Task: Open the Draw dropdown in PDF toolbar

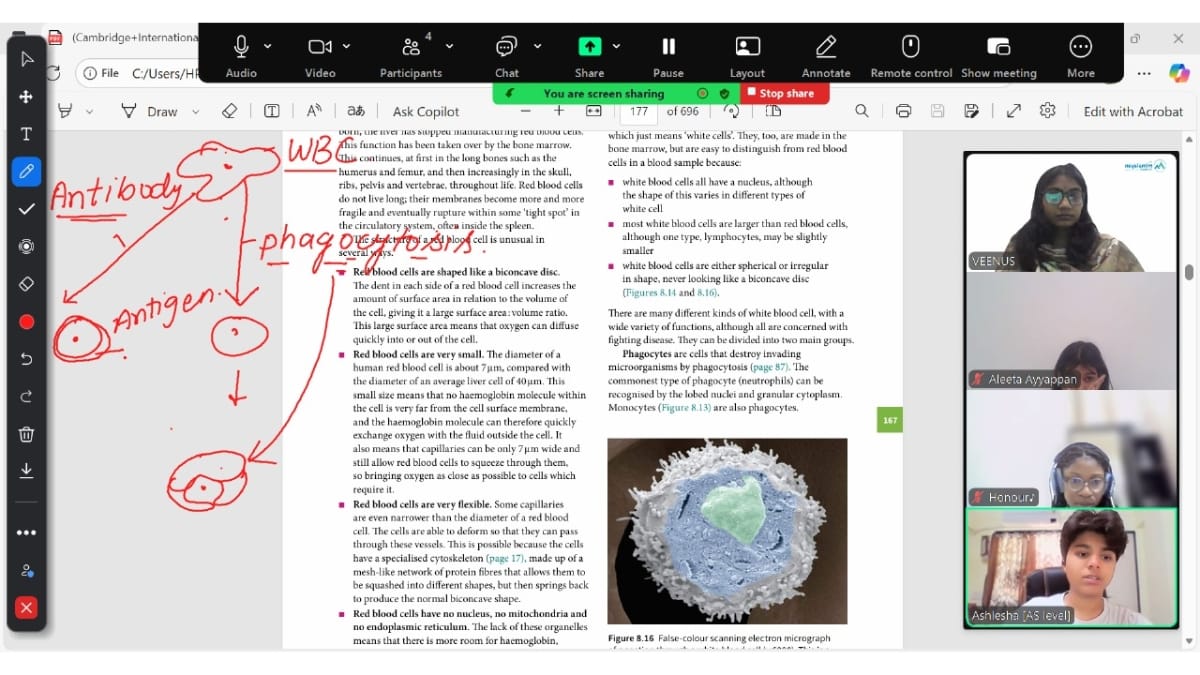Action: [195, 112]
